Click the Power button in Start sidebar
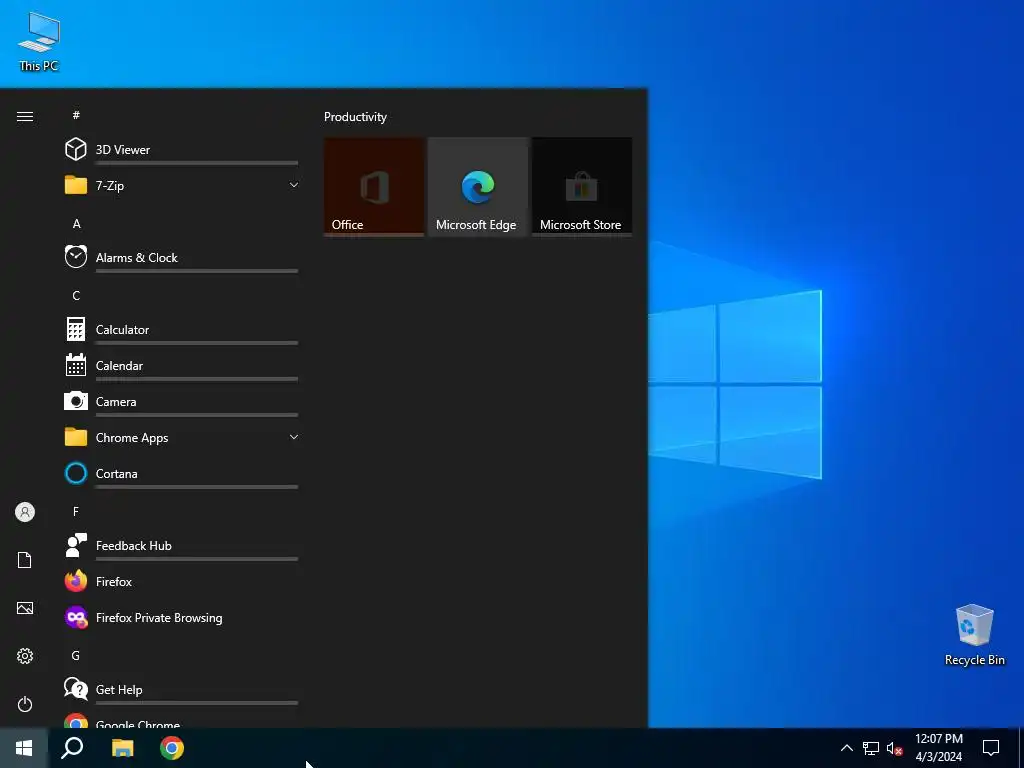The height and width of the screenshot is (768, 1024). pos(25,704)
